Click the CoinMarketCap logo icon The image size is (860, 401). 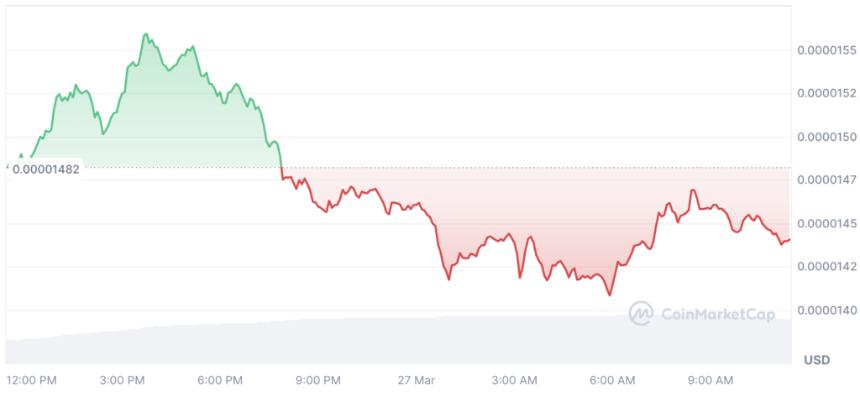click(641, 313)
